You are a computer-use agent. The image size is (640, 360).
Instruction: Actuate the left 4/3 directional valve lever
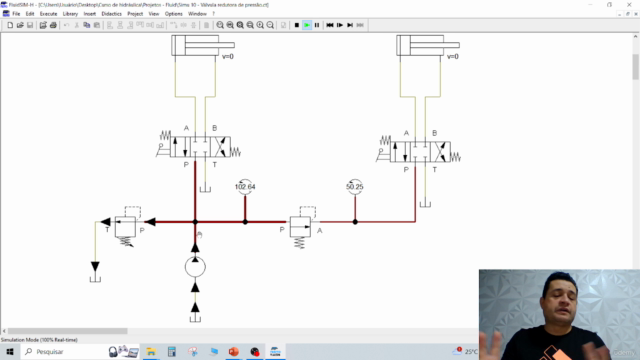click(163, 150)
